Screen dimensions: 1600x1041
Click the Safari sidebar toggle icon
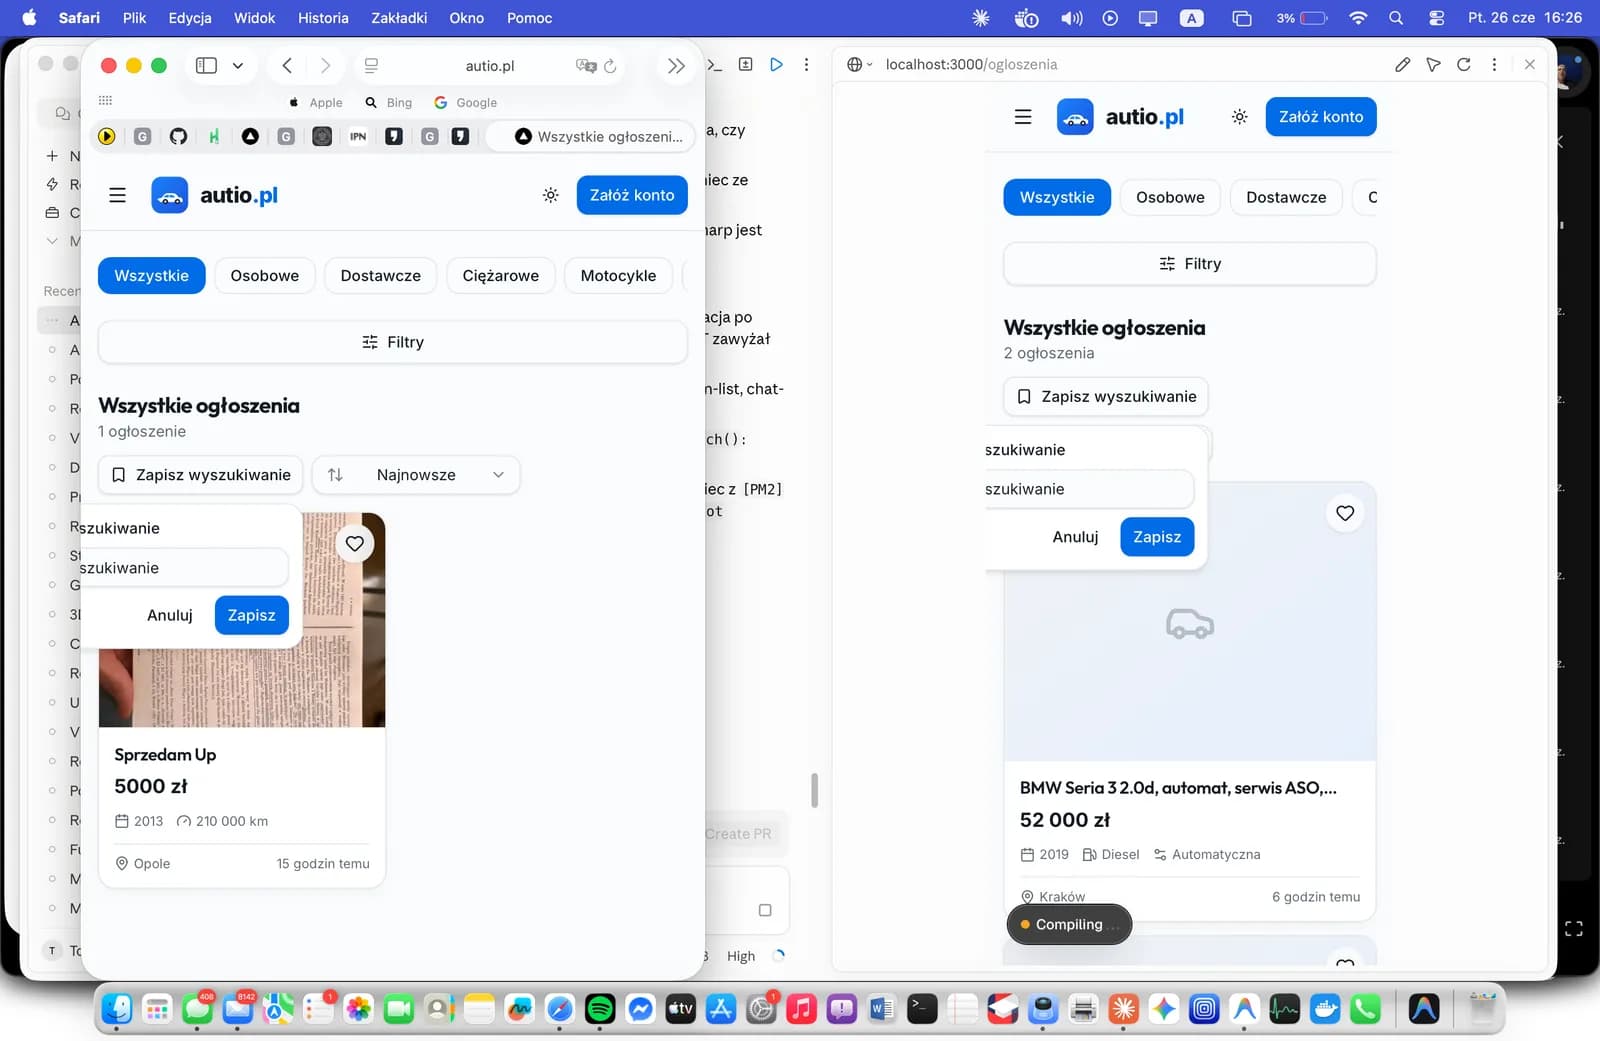click(206, 65)
